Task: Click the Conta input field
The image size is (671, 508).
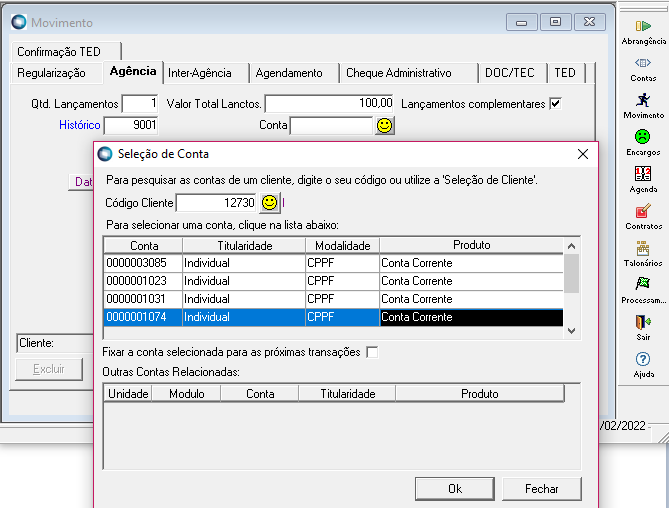Action: coord(332,125)
